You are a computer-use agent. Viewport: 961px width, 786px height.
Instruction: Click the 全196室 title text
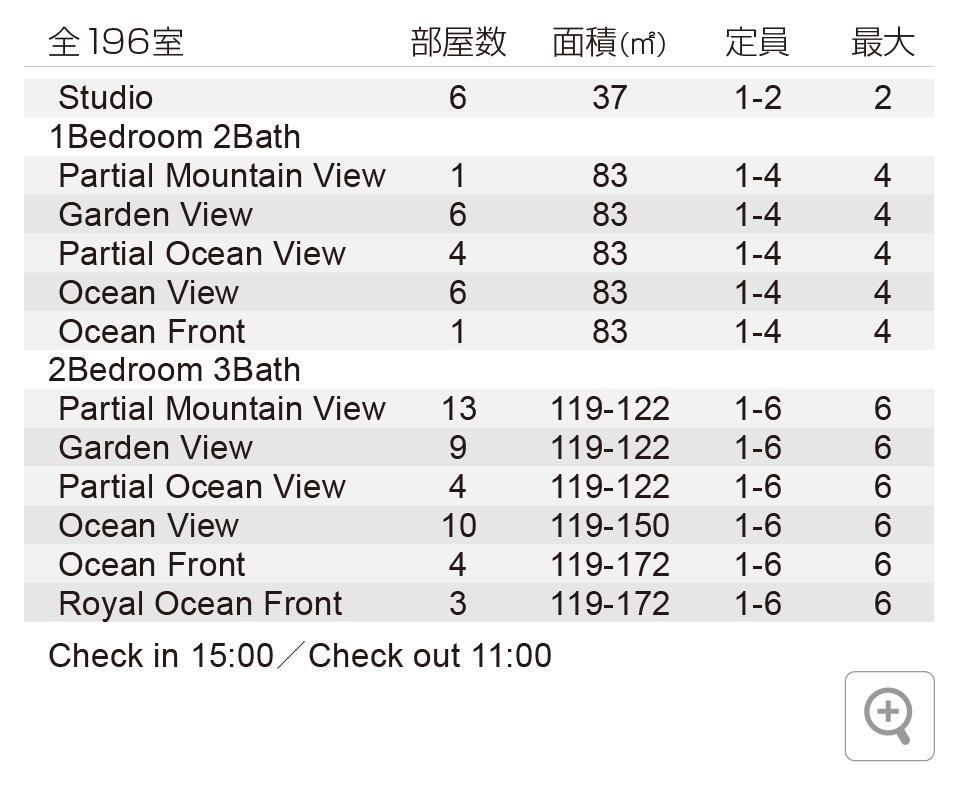tap(116, 43)
